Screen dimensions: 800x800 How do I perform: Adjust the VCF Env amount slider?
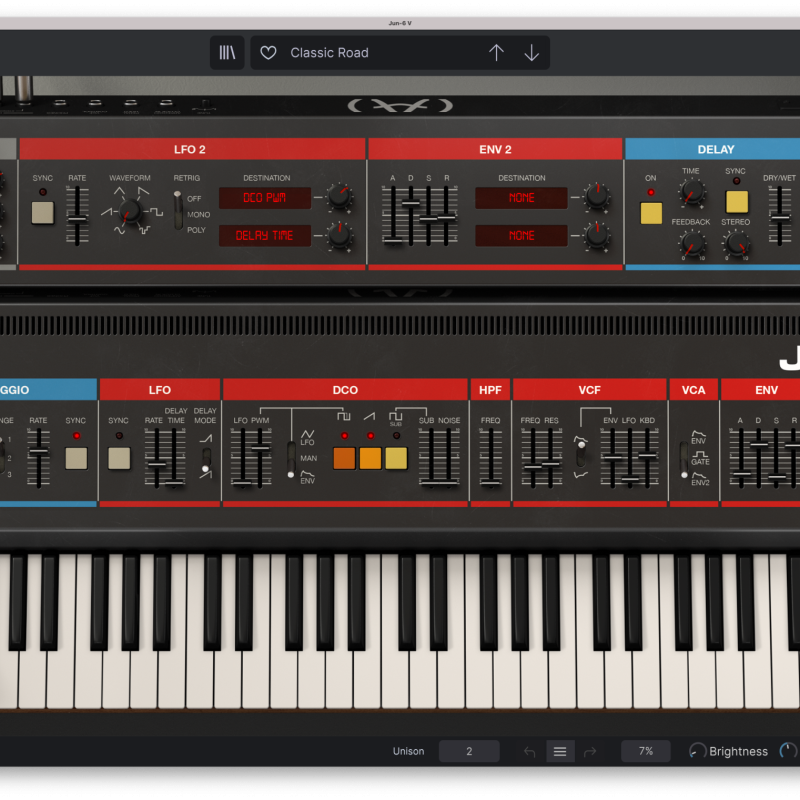point(612,457)
